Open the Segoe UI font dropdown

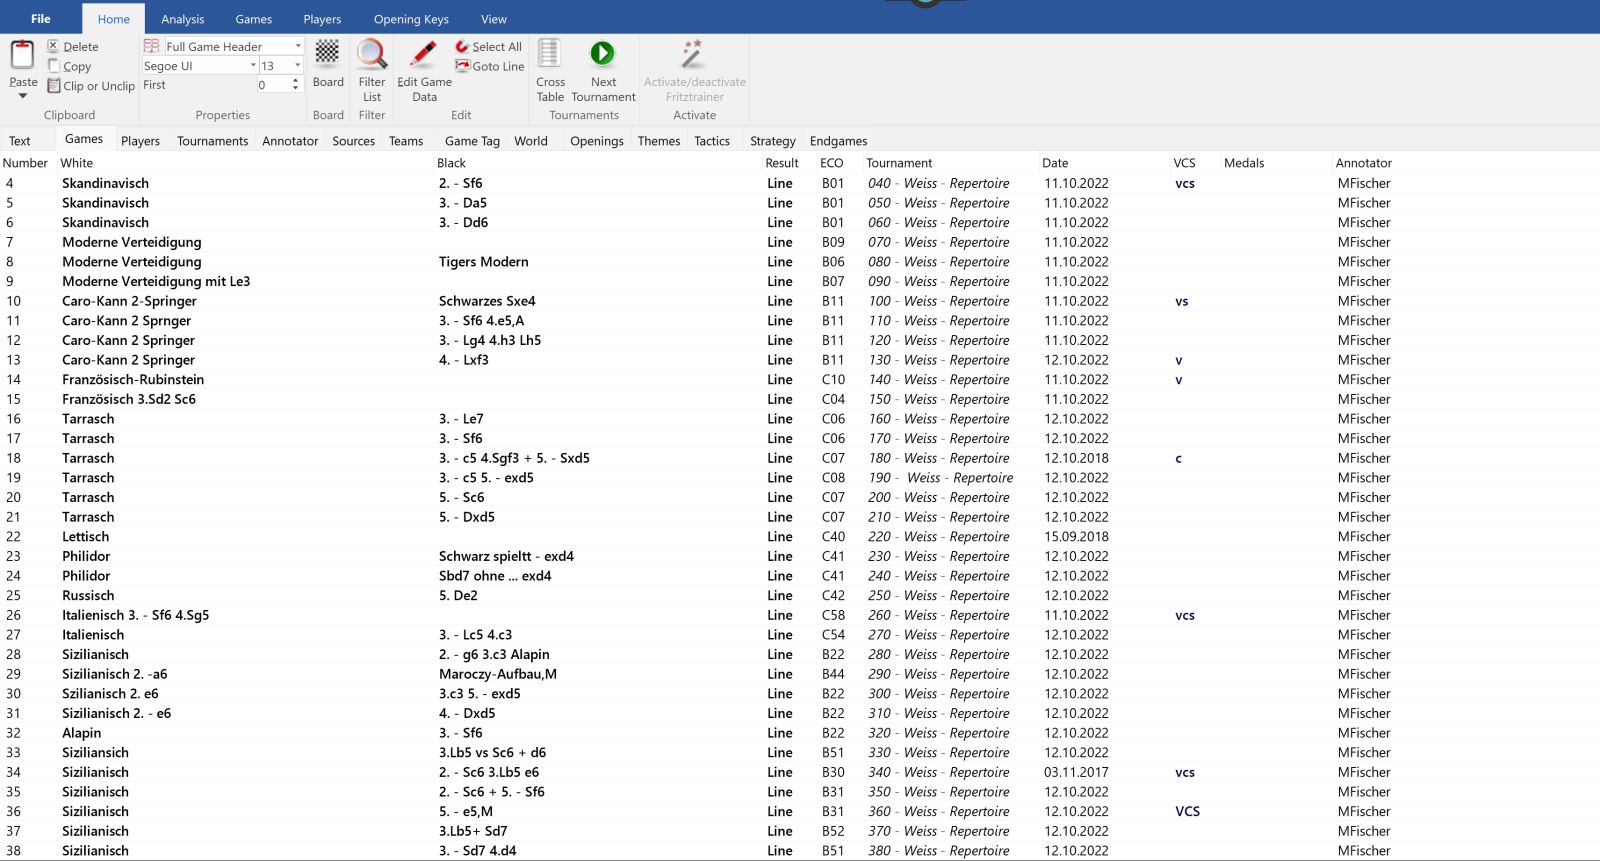click(253, 66)
